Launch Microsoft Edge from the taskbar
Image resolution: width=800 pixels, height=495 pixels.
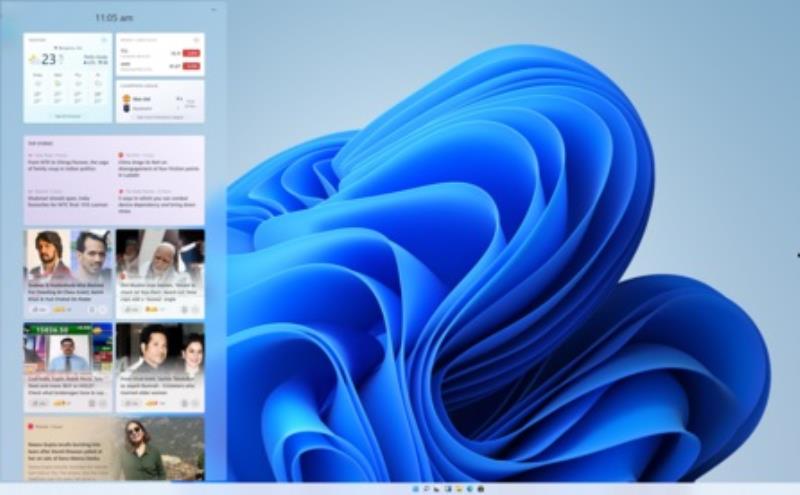tap(470, 489)
